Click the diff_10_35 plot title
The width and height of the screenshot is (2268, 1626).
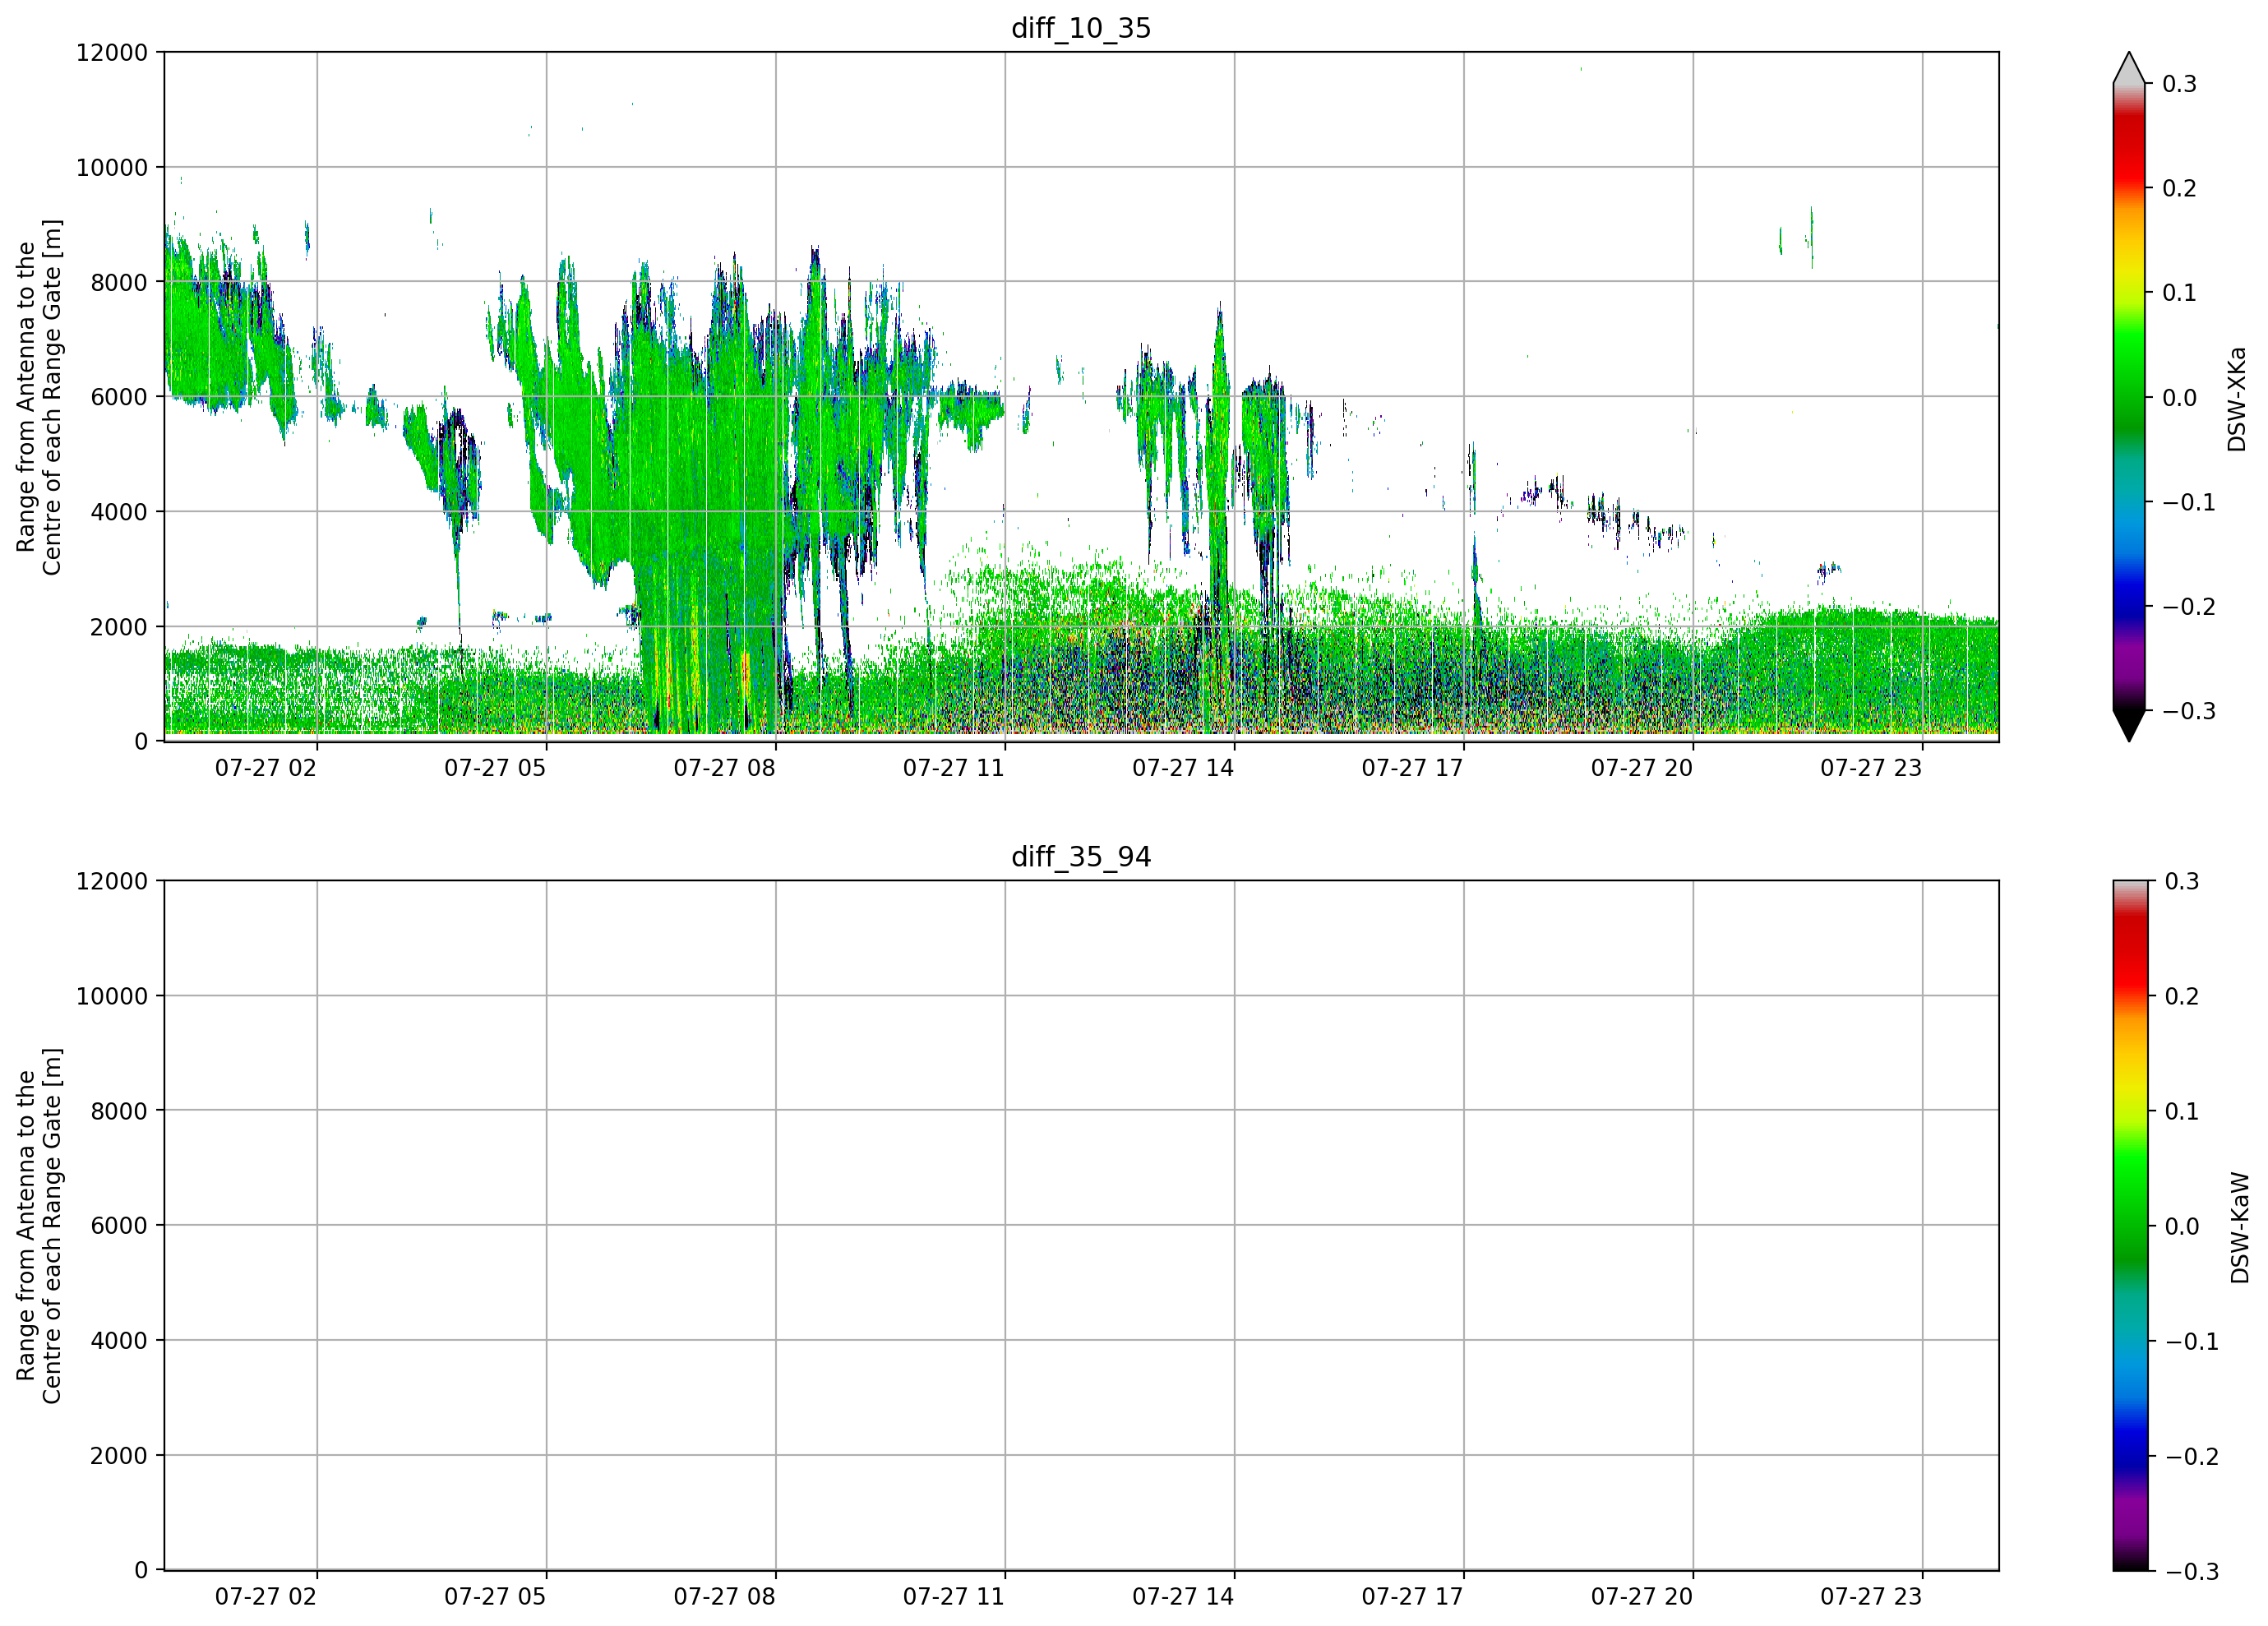[x=1081, y=28]
